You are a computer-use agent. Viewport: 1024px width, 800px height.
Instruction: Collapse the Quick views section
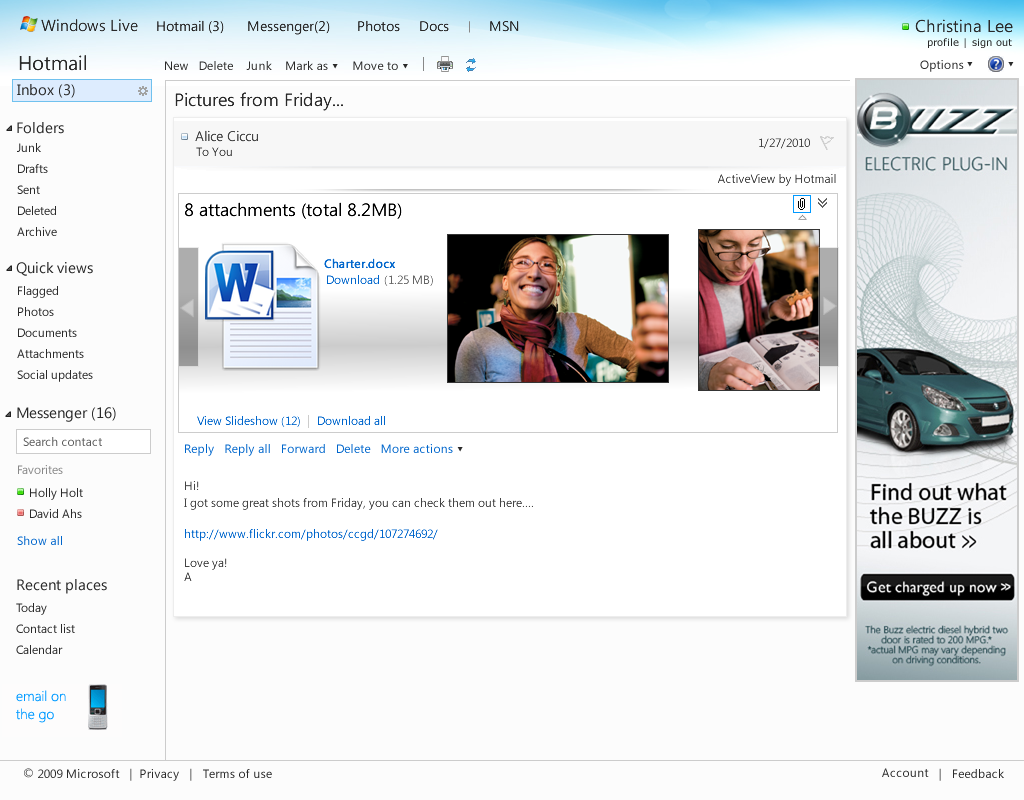9,268
